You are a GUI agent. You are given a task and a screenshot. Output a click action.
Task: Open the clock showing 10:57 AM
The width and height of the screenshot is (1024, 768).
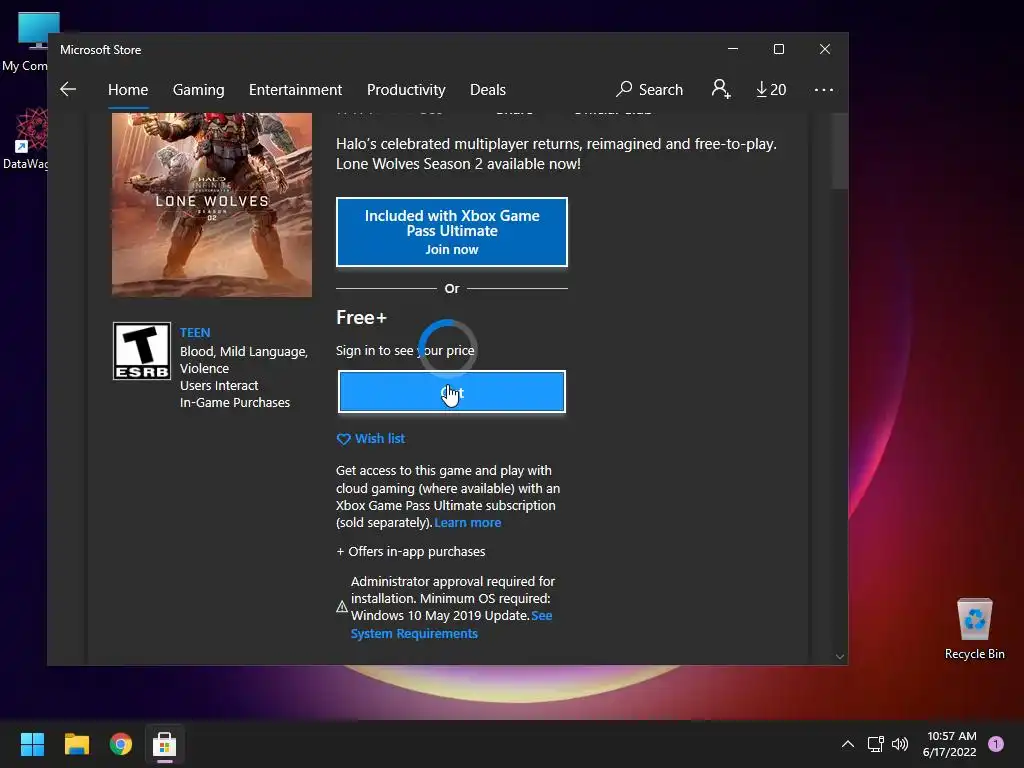coord(950,744)
